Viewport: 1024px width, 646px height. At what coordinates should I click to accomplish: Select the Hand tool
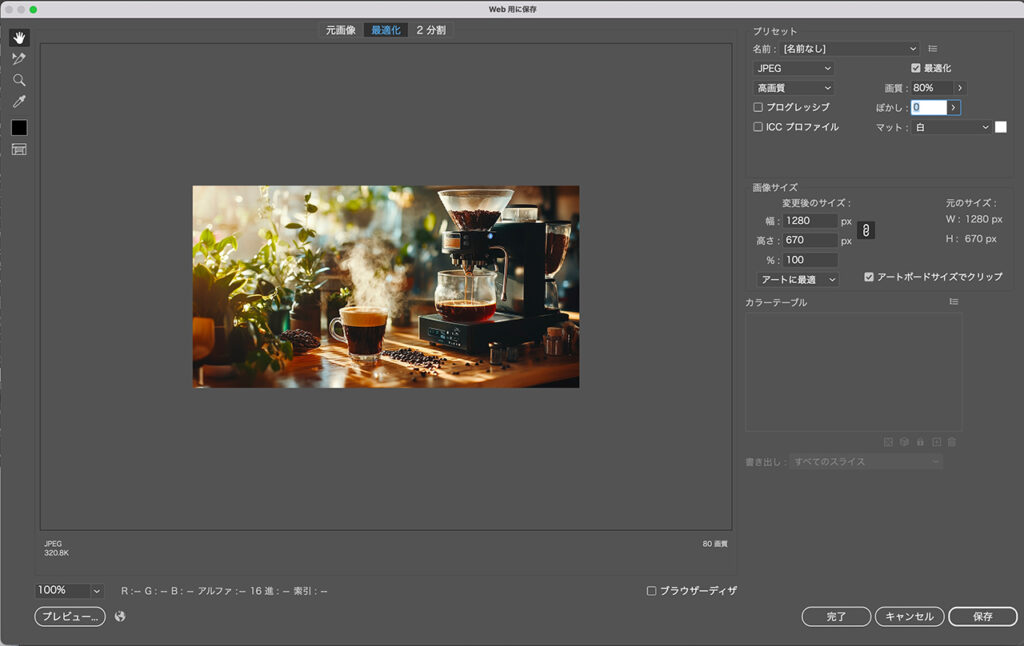pos(19,38)
